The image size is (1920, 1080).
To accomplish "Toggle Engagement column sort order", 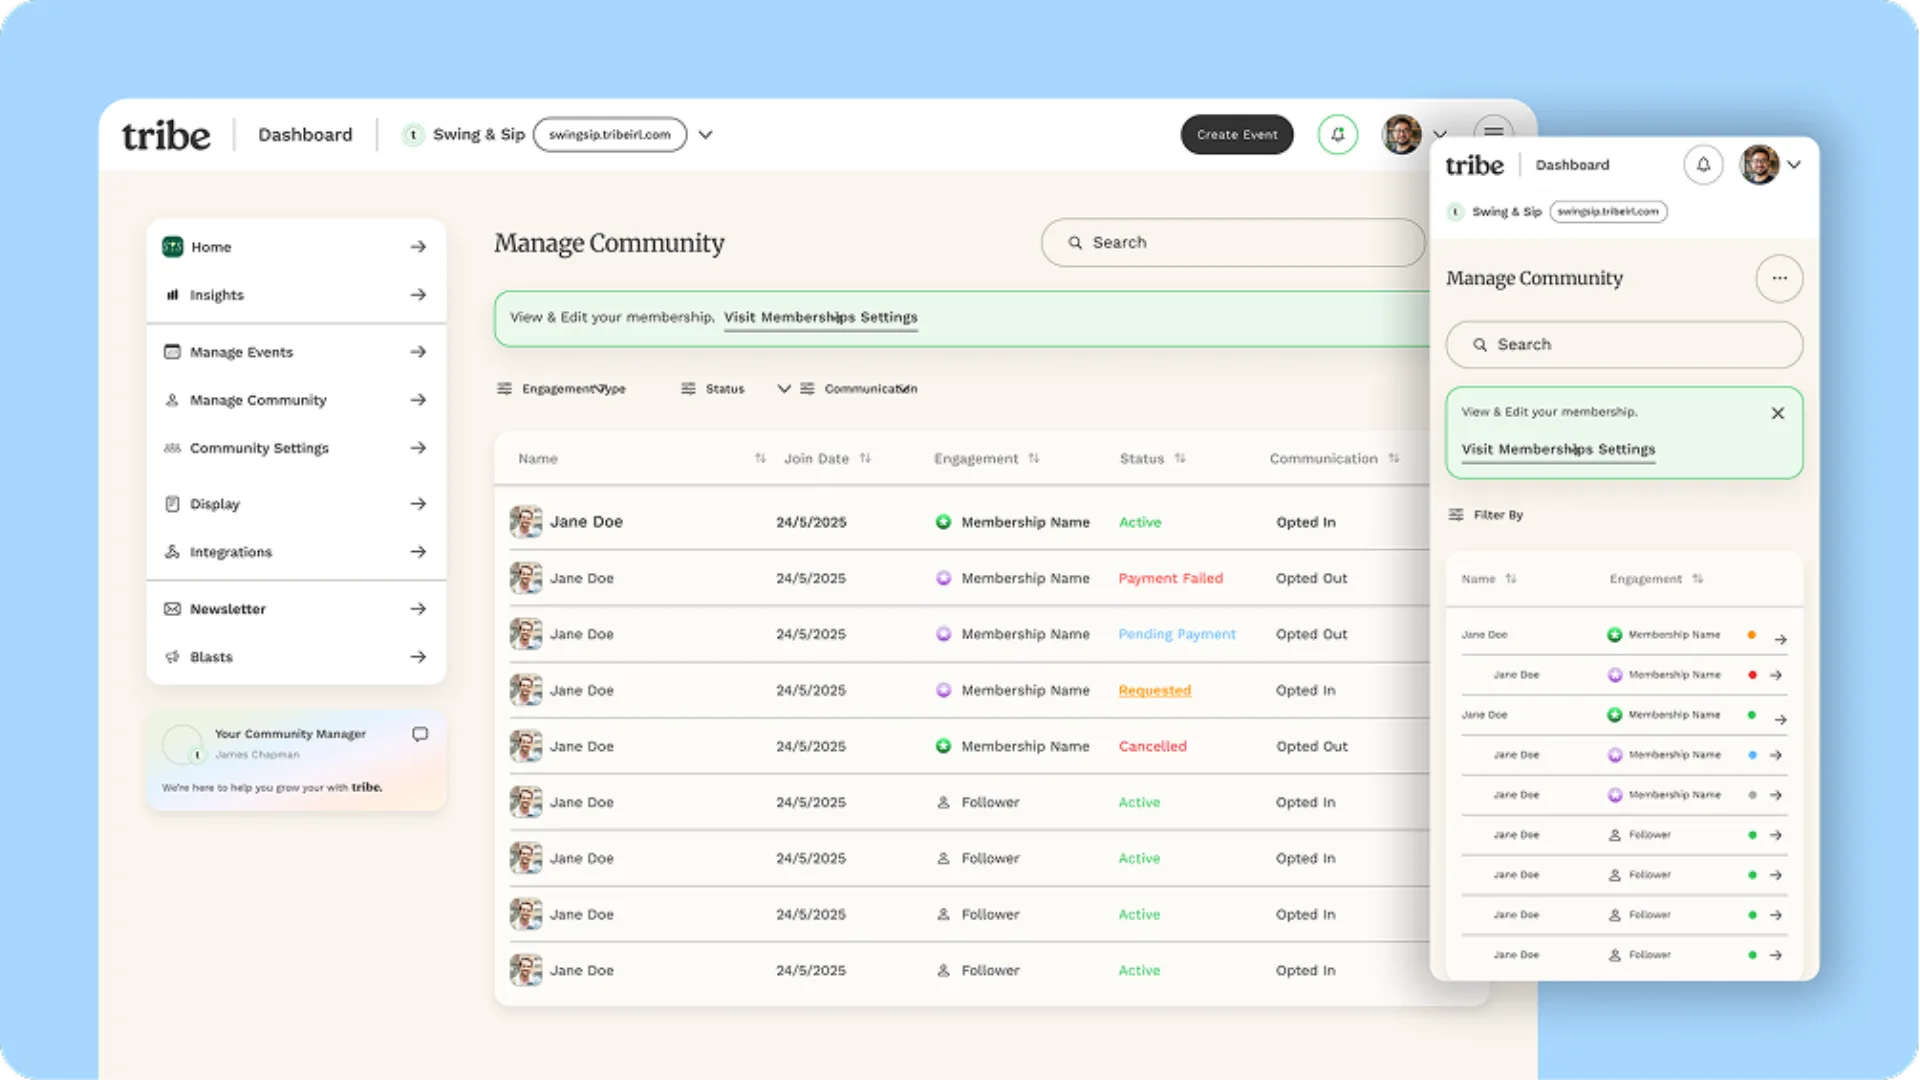I will [1034, 458].
